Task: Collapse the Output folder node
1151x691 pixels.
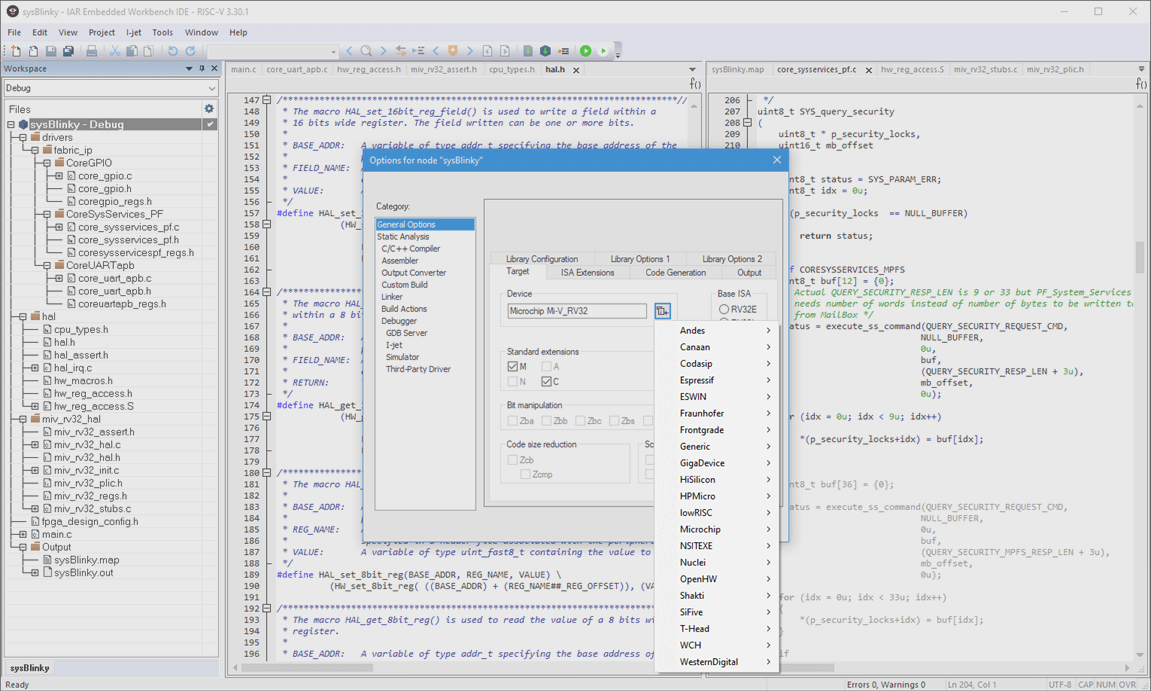Action: (23, 547)
